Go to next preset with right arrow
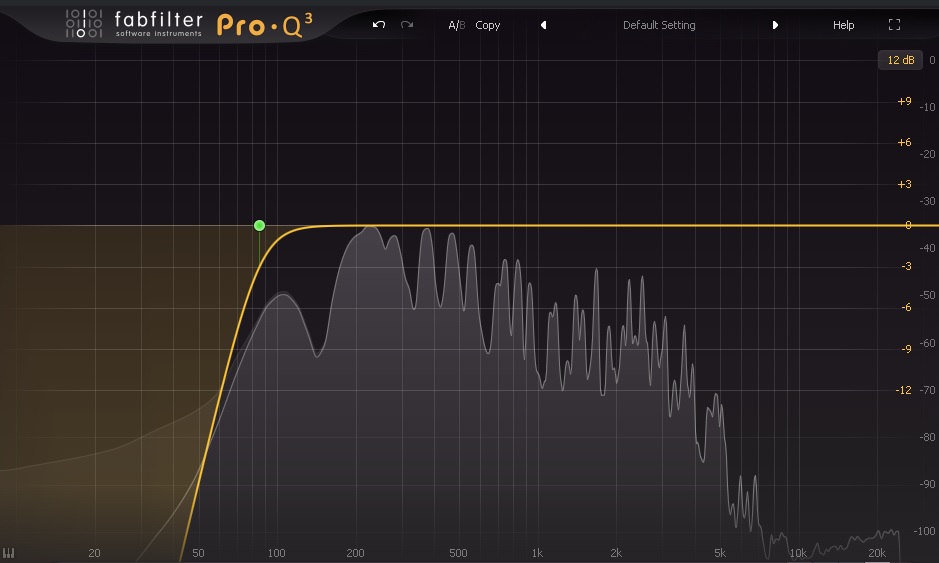Viewport: 939px width, 563px height. tap(775, 25)
